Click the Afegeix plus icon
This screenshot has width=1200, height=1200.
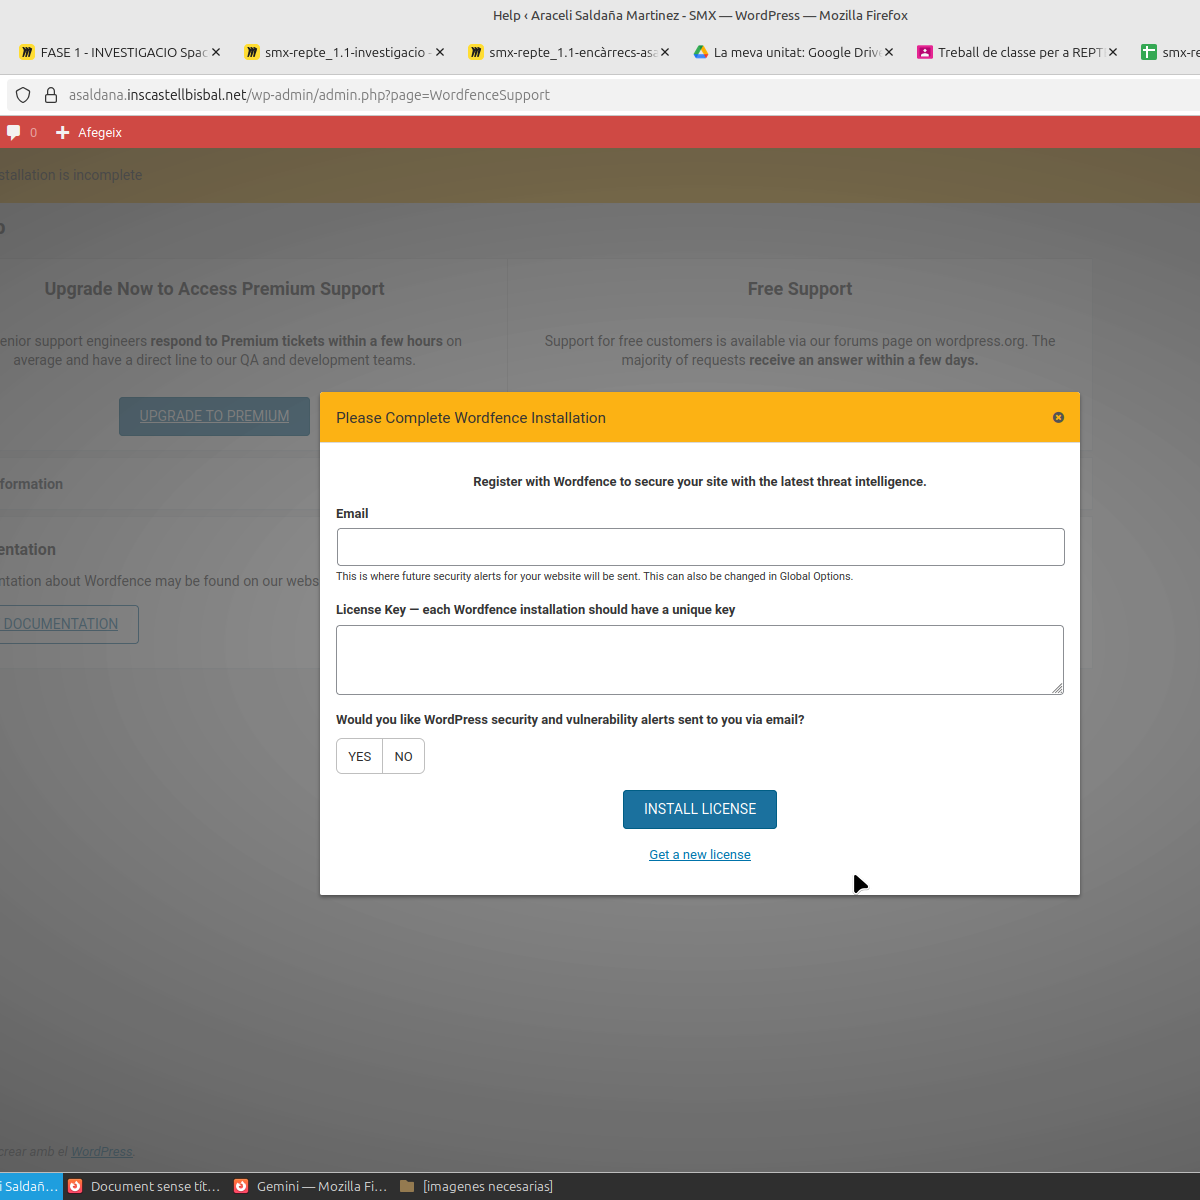tap(63, 132)
